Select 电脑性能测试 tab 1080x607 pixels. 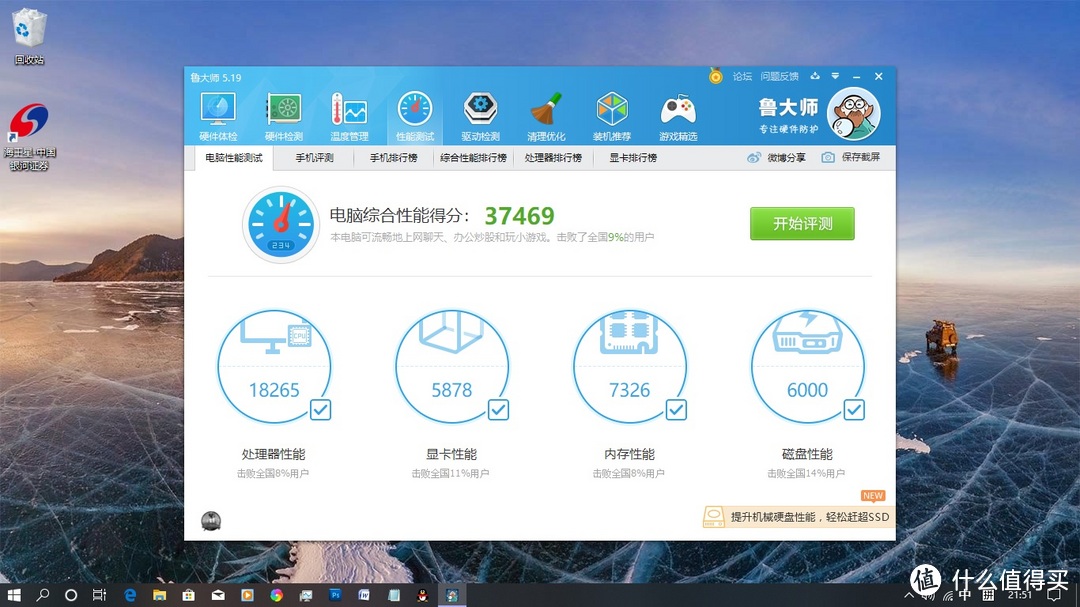click(x=233, y=158)
